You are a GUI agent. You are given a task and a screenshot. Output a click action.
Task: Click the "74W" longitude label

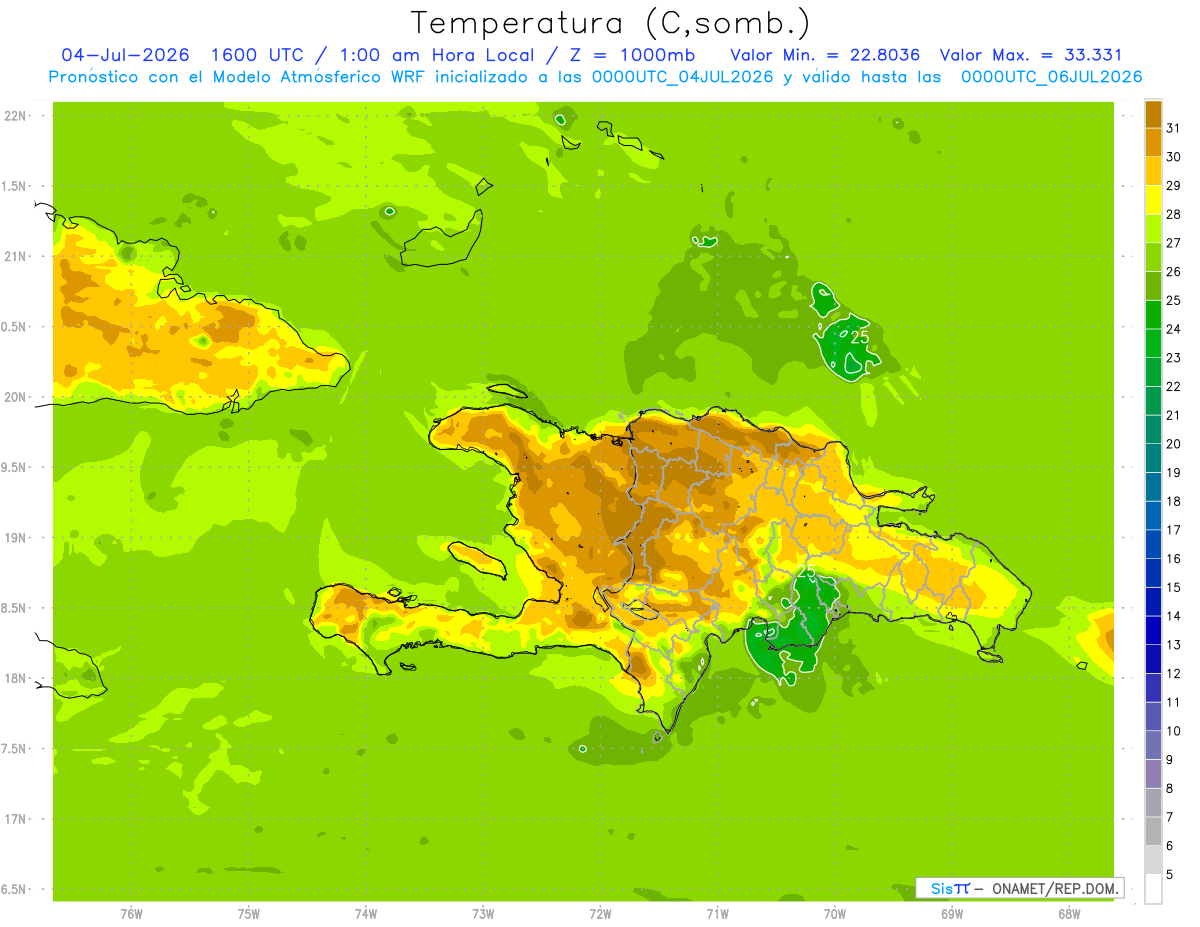366,913
